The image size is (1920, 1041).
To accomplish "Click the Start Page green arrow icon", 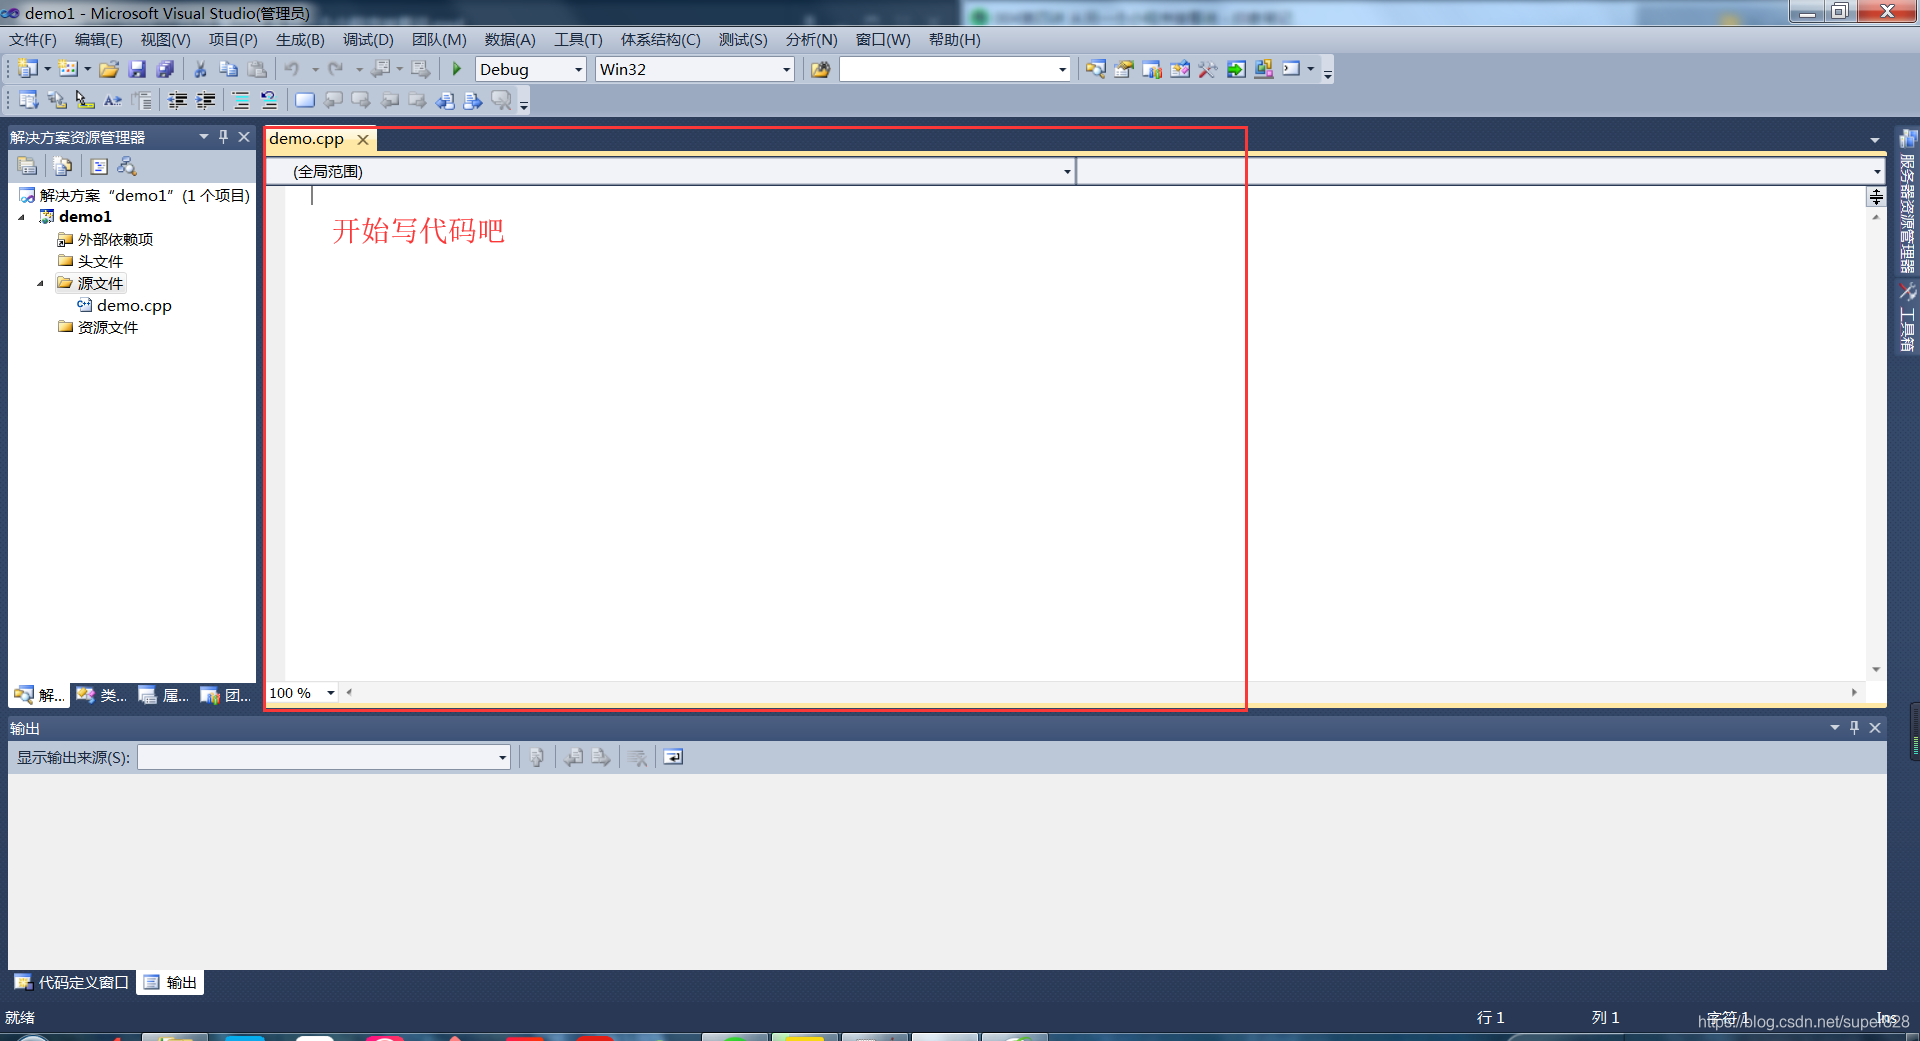I will [x=1236, y=69].
